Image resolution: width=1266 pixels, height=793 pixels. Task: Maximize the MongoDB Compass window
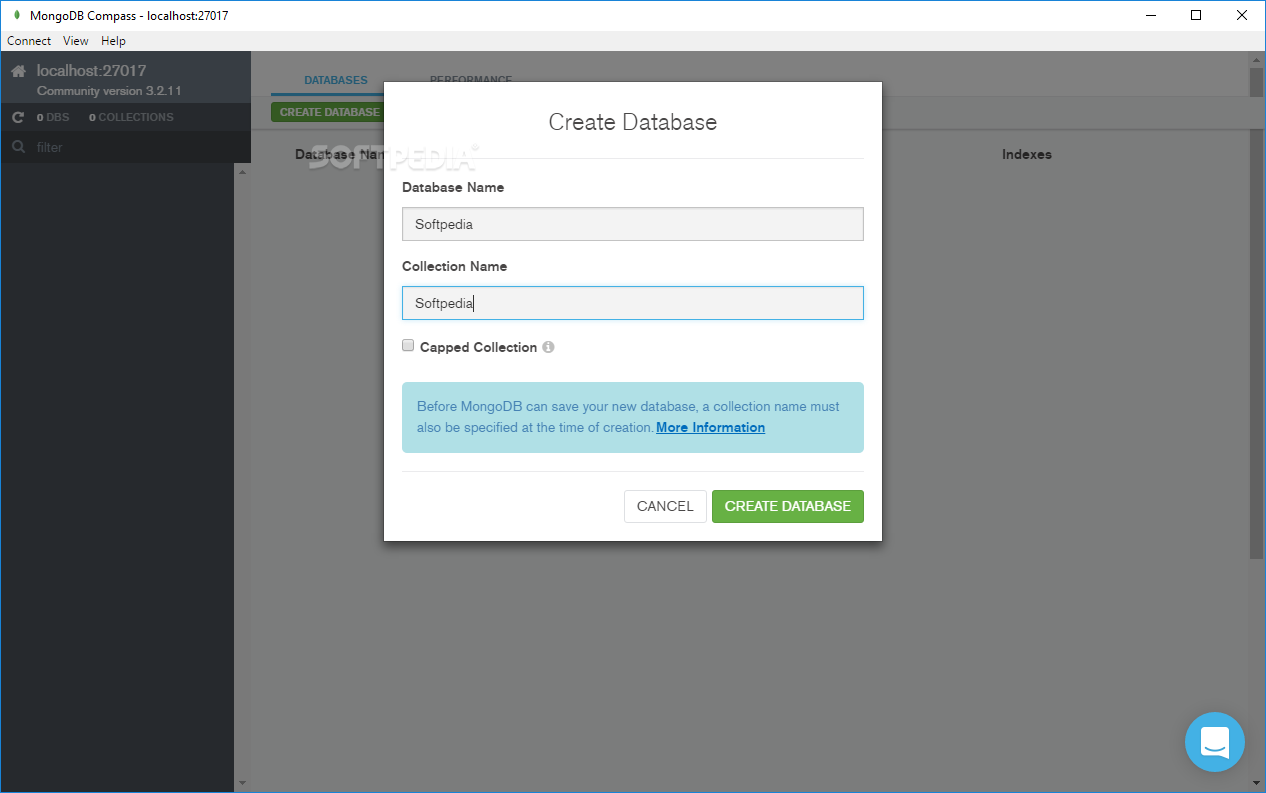1196,15
